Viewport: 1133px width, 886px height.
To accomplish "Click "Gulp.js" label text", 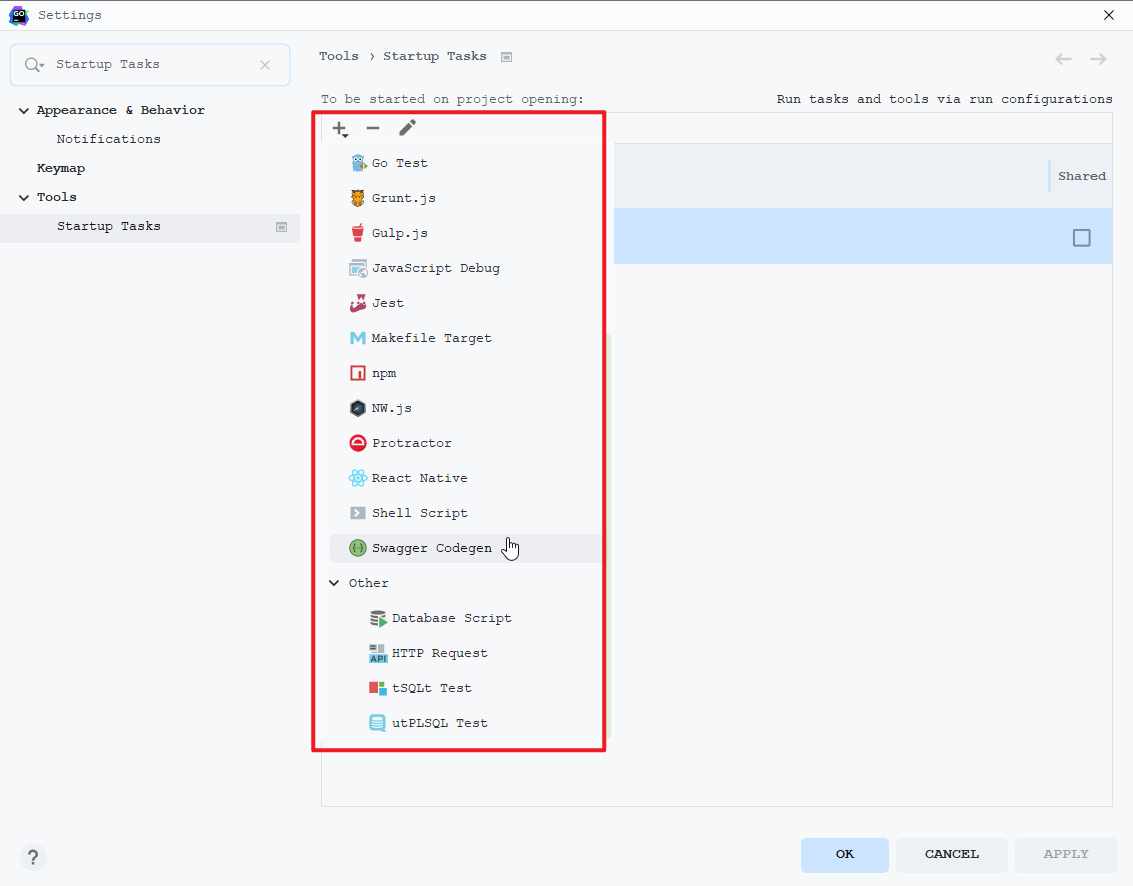I will [400, 233].
